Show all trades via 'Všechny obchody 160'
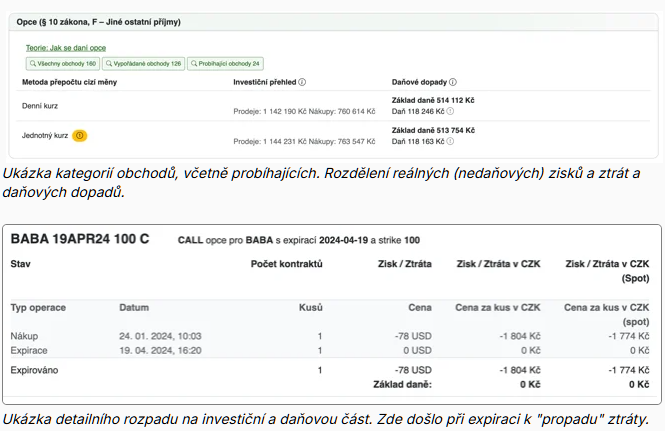Viewport: 665px width, 431px height. 63,64
